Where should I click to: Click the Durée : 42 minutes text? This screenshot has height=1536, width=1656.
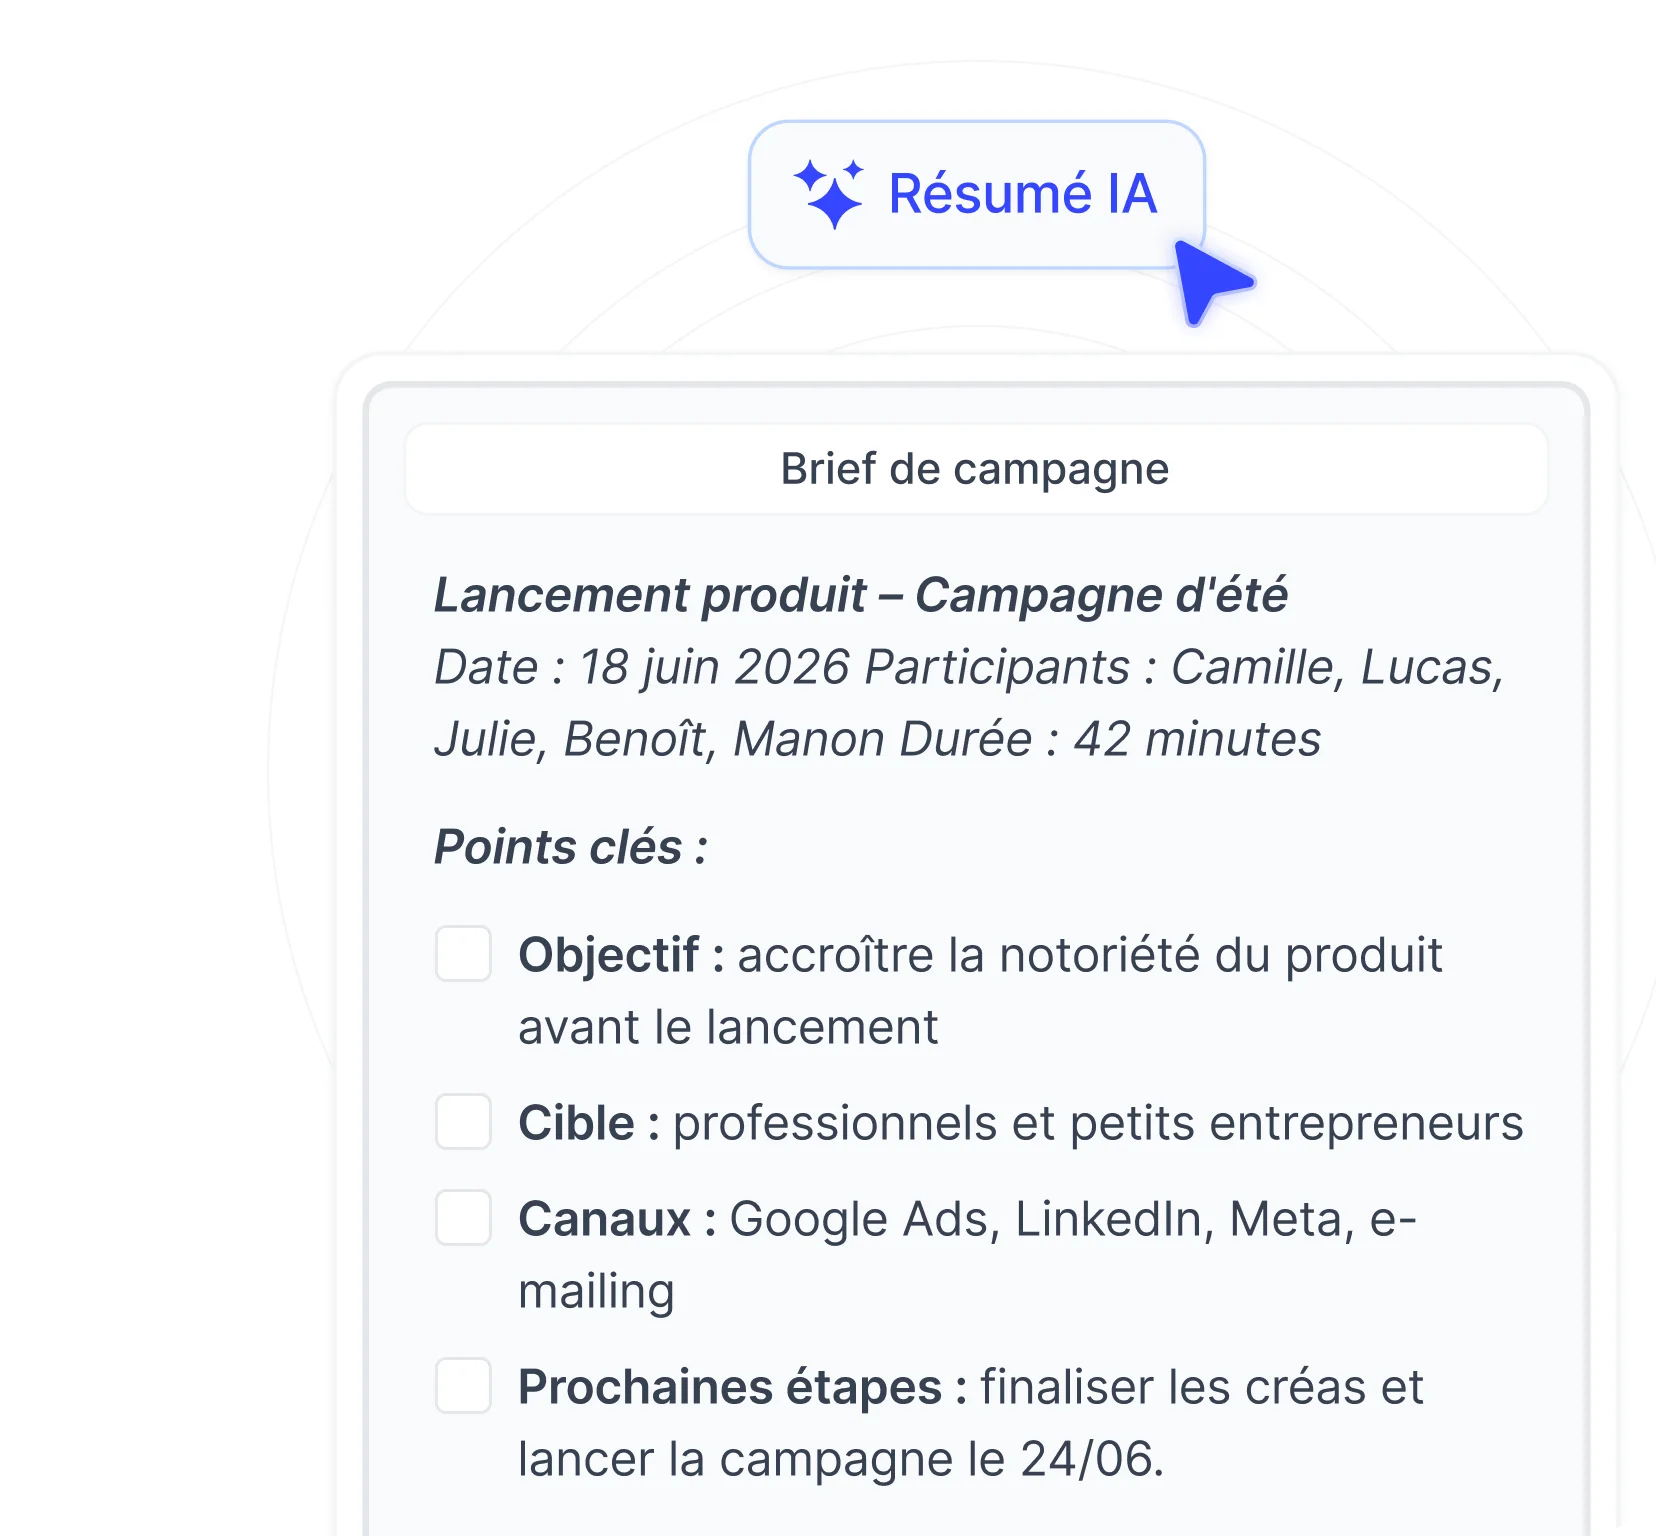pyautogui.click(x=1110, y=740)
